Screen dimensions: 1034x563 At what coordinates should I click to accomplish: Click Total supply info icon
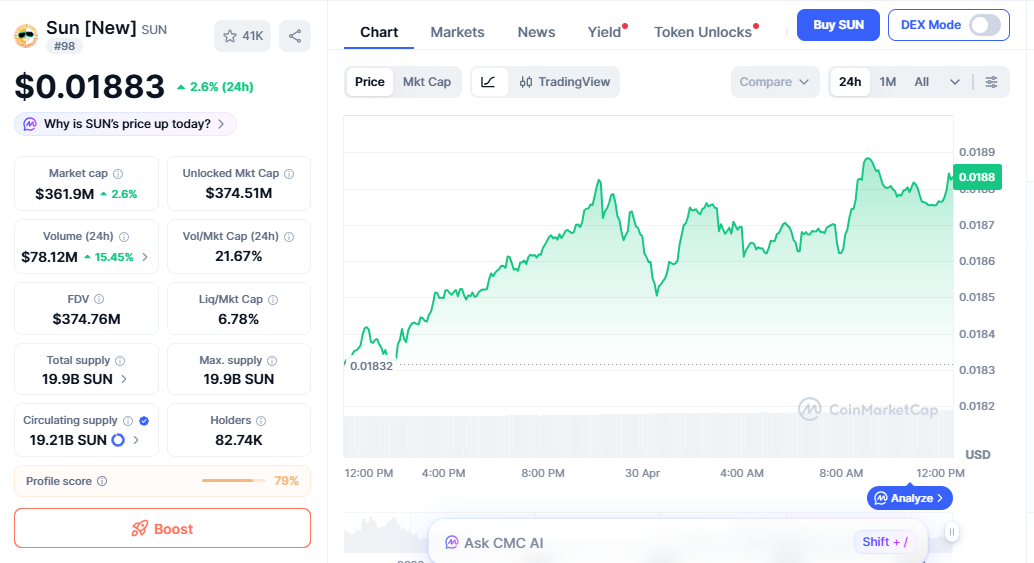120,361
